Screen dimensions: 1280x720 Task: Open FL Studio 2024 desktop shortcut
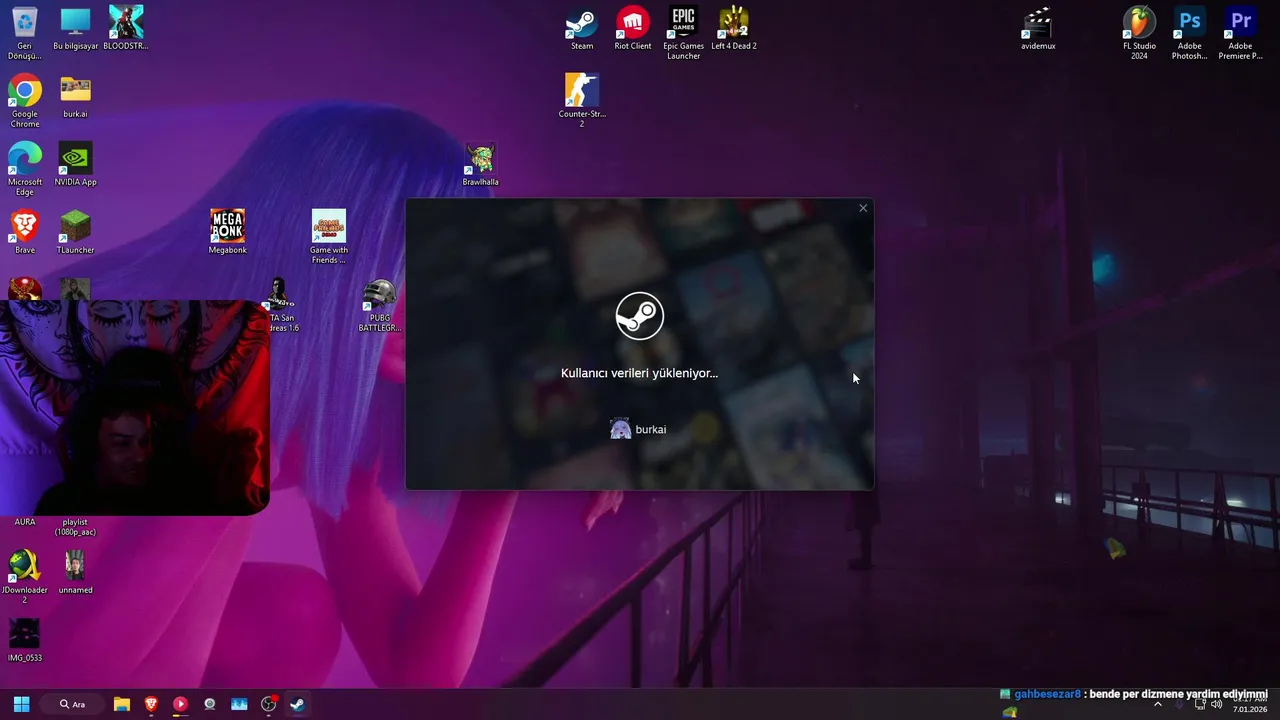pos(1139,33)
